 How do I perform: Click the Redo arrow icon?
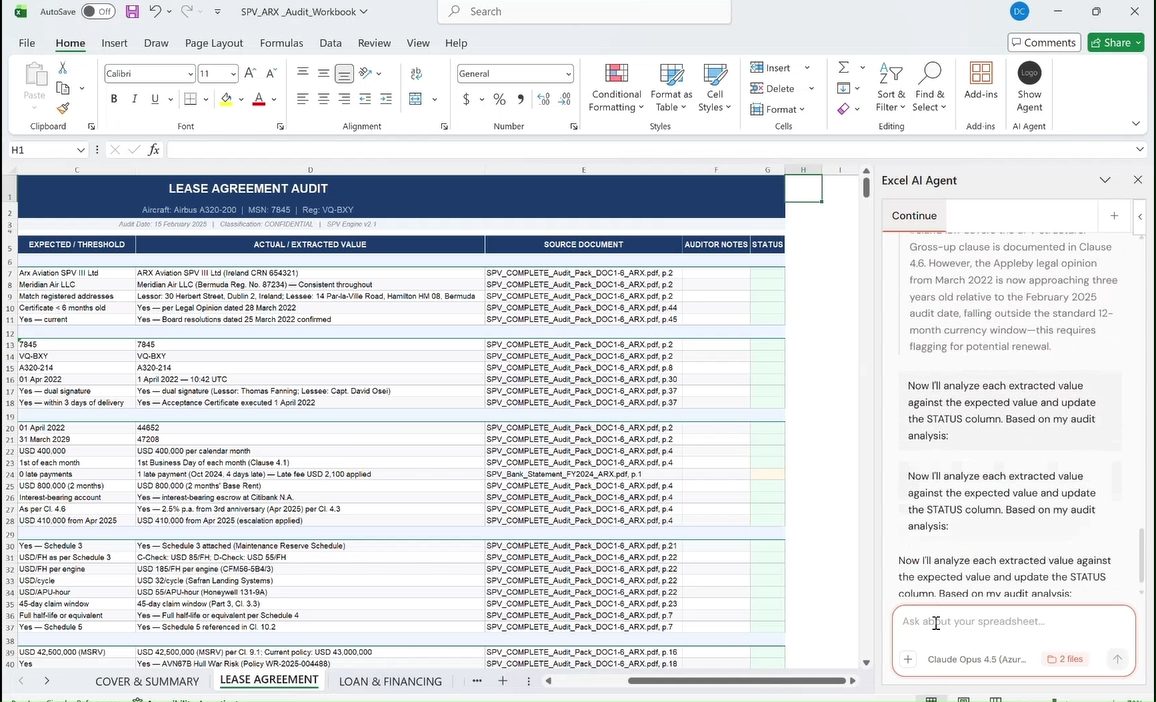(x=187, y=12)
